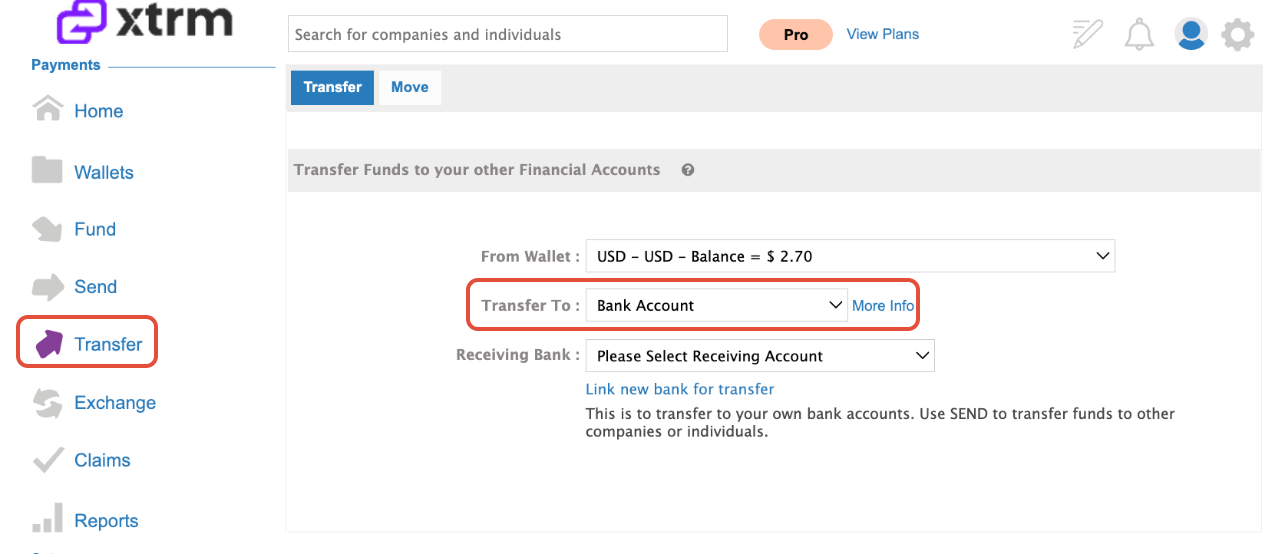Image resolution: width=1285 pixels, height=554 pixels.
Task: Click the user profile avatar icon
Action: (x=1191, y=34)
